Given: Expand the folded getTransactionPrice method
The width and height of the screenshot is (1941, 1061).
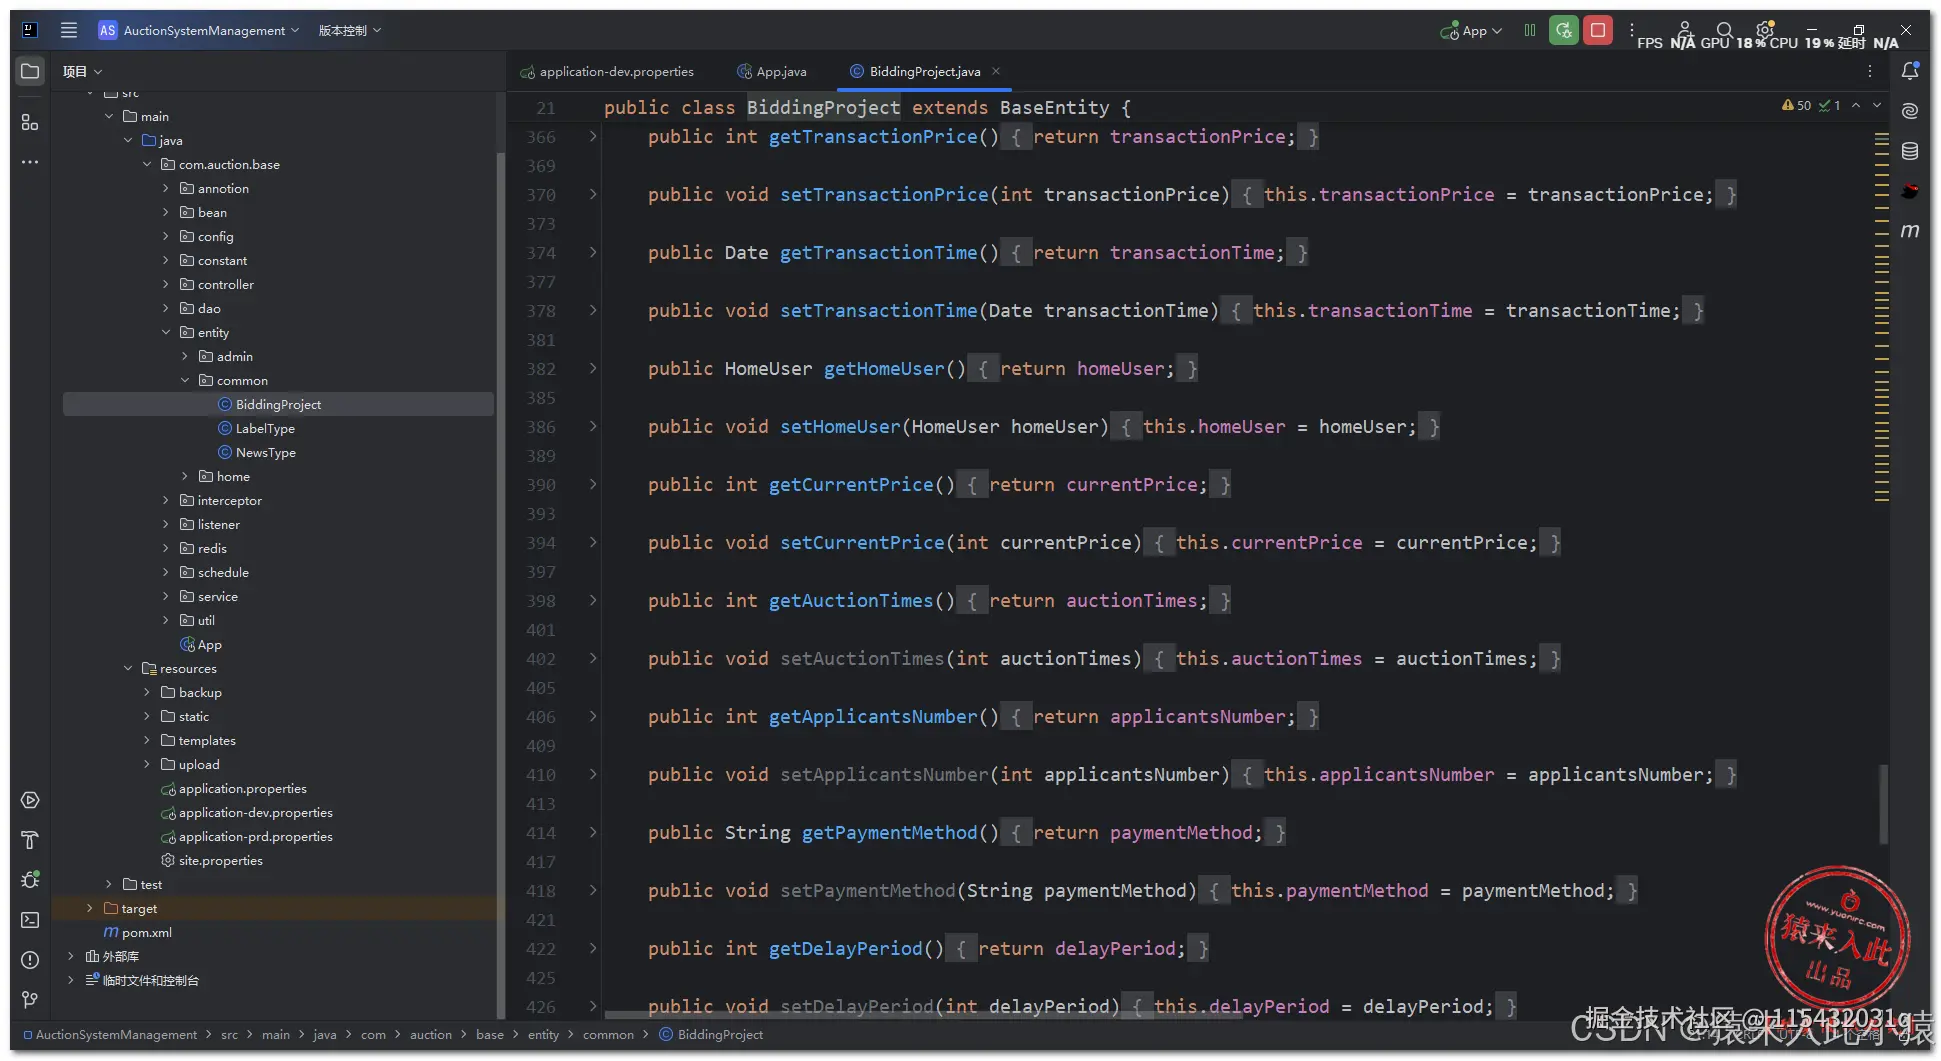Looking at the screenshot, I should point(593,136).
